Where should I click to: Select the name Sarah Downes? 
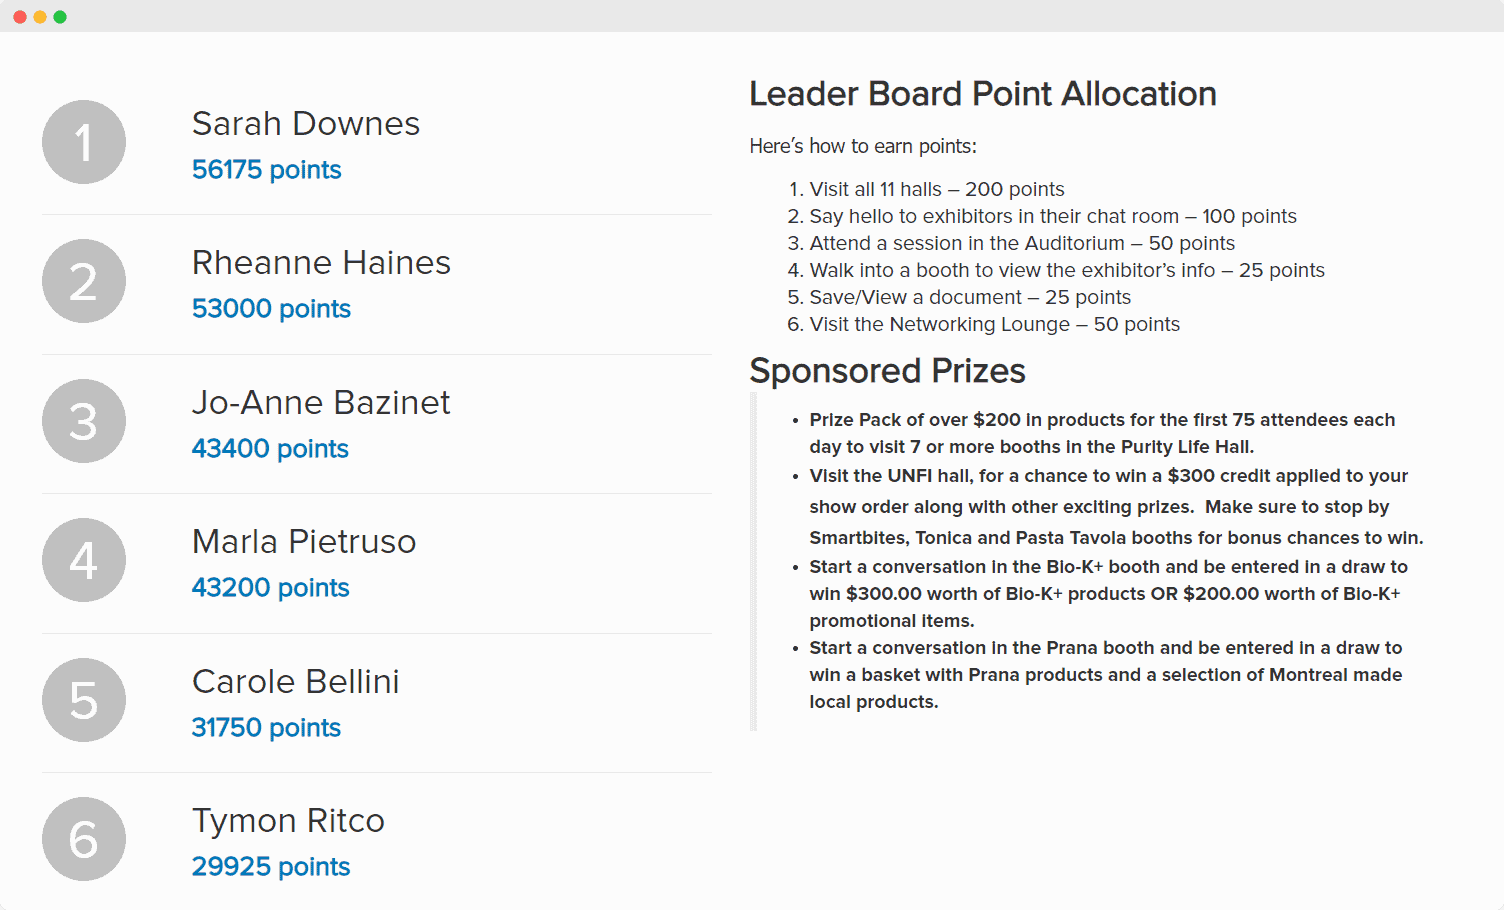tap(306, 123)
